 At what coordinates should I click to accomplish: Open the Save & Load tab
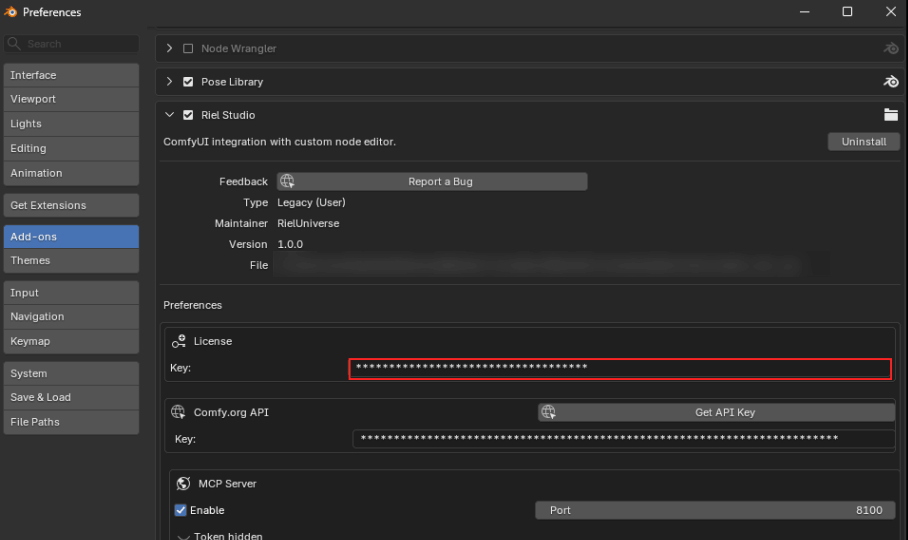(71, 398)
